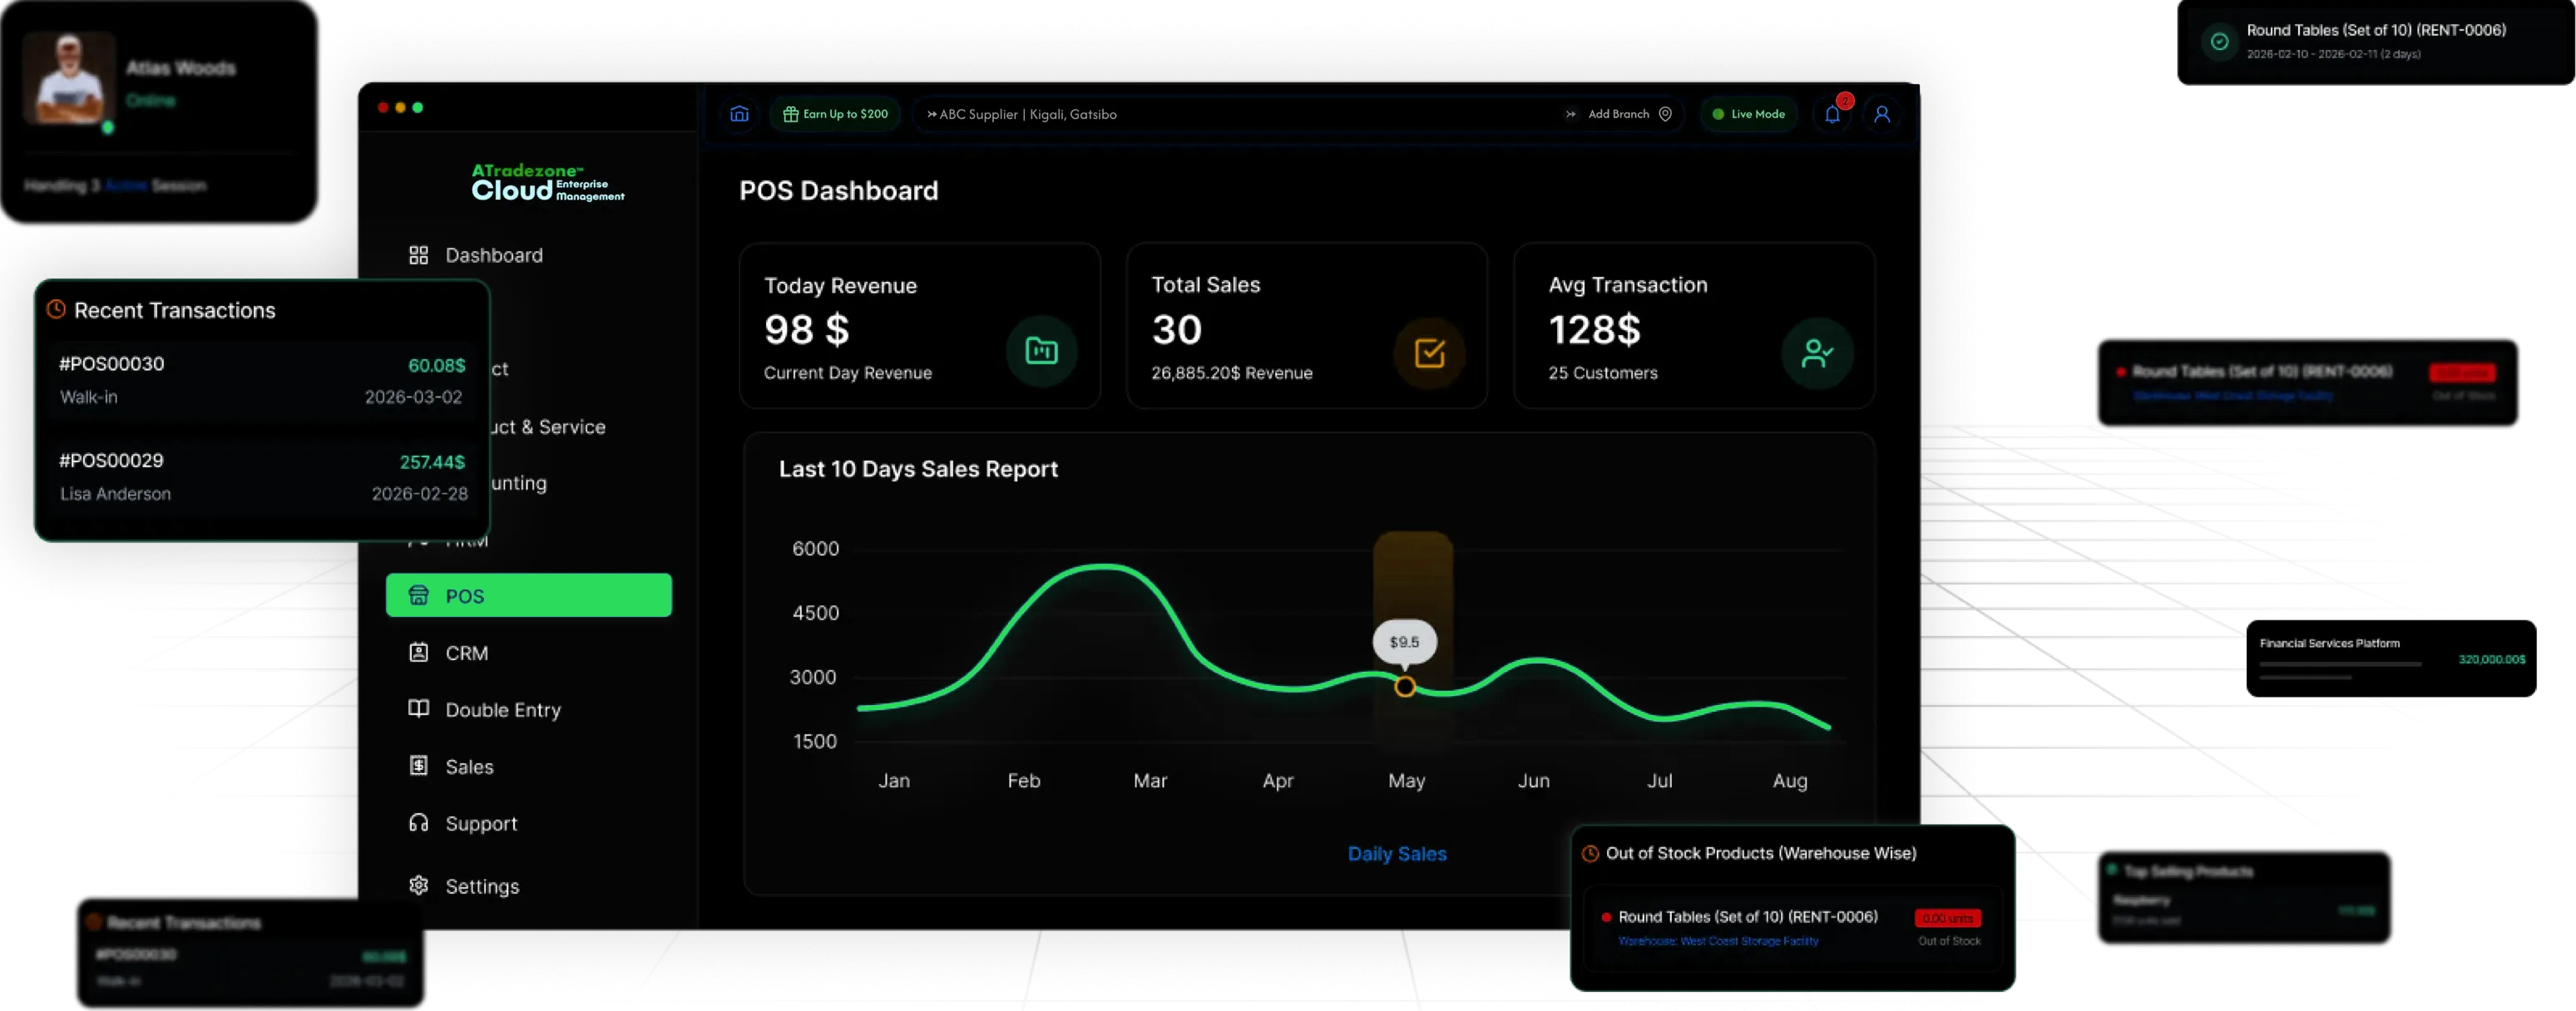Click the home icon in top bar
This screenshot has width=2576, height=1011.
[x=739, y=114]
